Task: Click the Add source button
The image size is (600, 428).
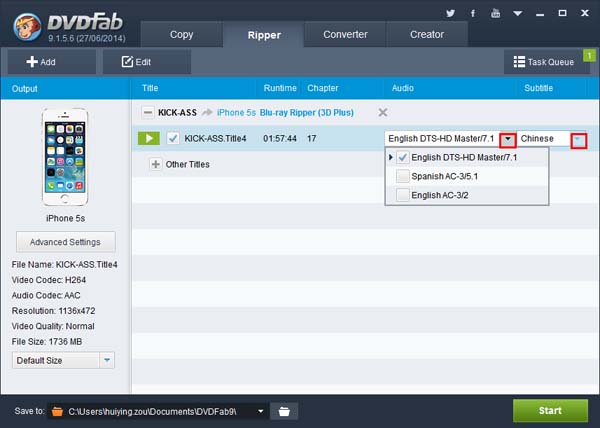Action: click(52, 62)
